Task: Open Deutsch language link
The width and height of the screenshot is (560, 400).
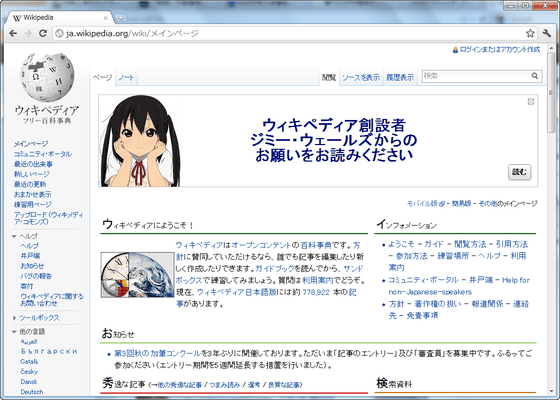Action: click(32, 392)
